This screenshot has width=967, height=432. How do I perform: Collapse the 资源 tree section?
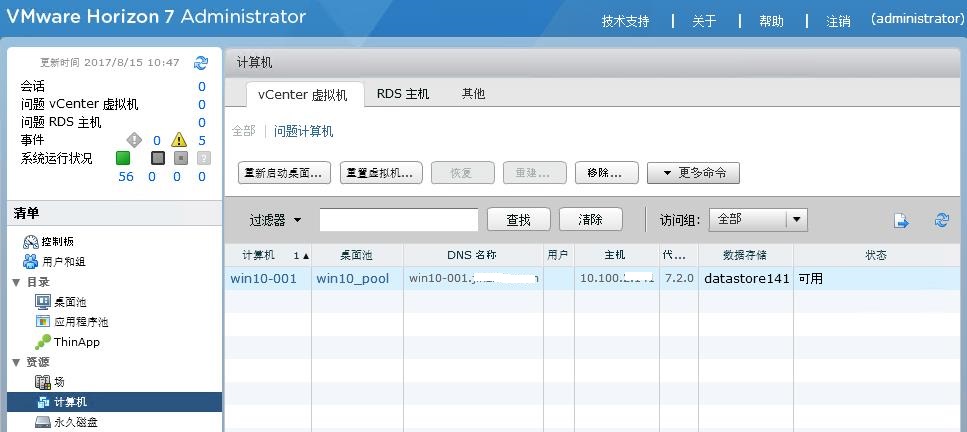click(16, 362)
